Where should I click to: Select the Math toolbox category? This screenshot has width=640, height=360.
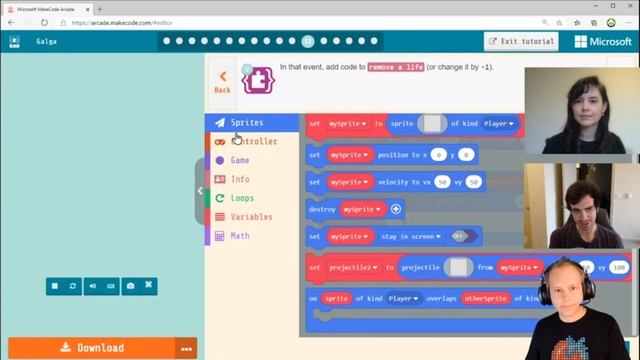click(x=252, y=236)
